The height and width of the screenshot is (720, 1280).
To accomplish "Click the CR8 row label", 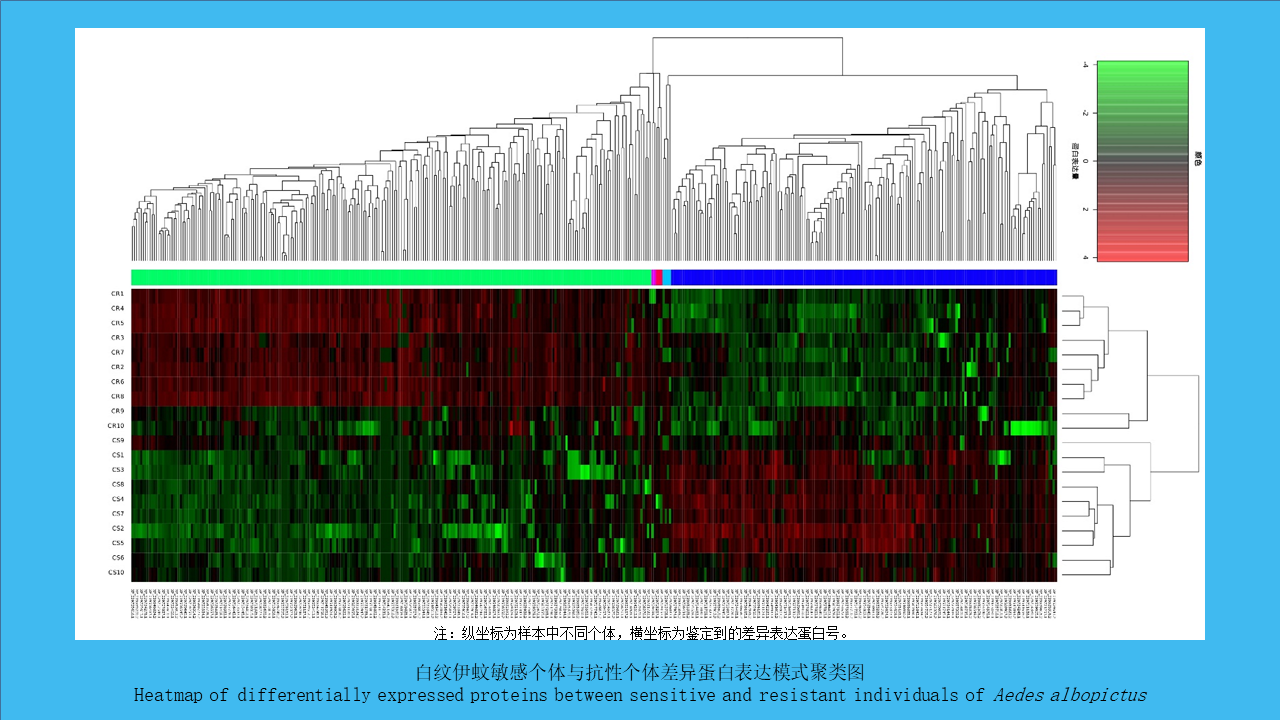I will (118, 396).
